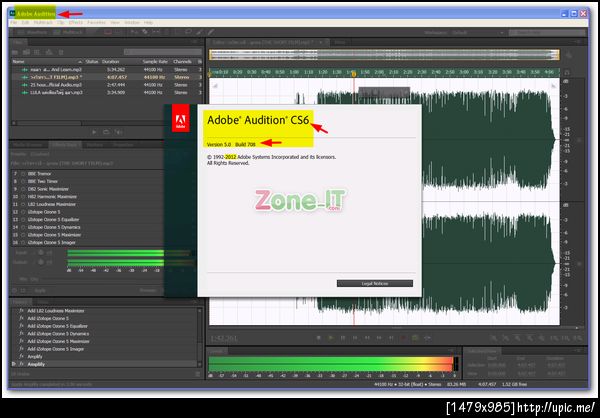The image size is (600, 418).
Task: Toggle power for iZotope Ozone 5 Equalizer
Action: coord(23,220)
